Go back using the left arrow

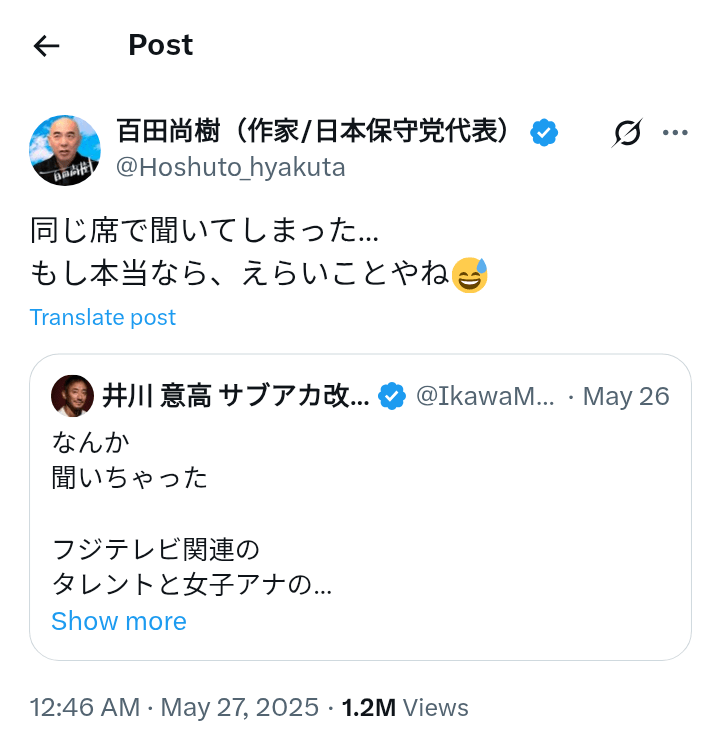[47, 46]
